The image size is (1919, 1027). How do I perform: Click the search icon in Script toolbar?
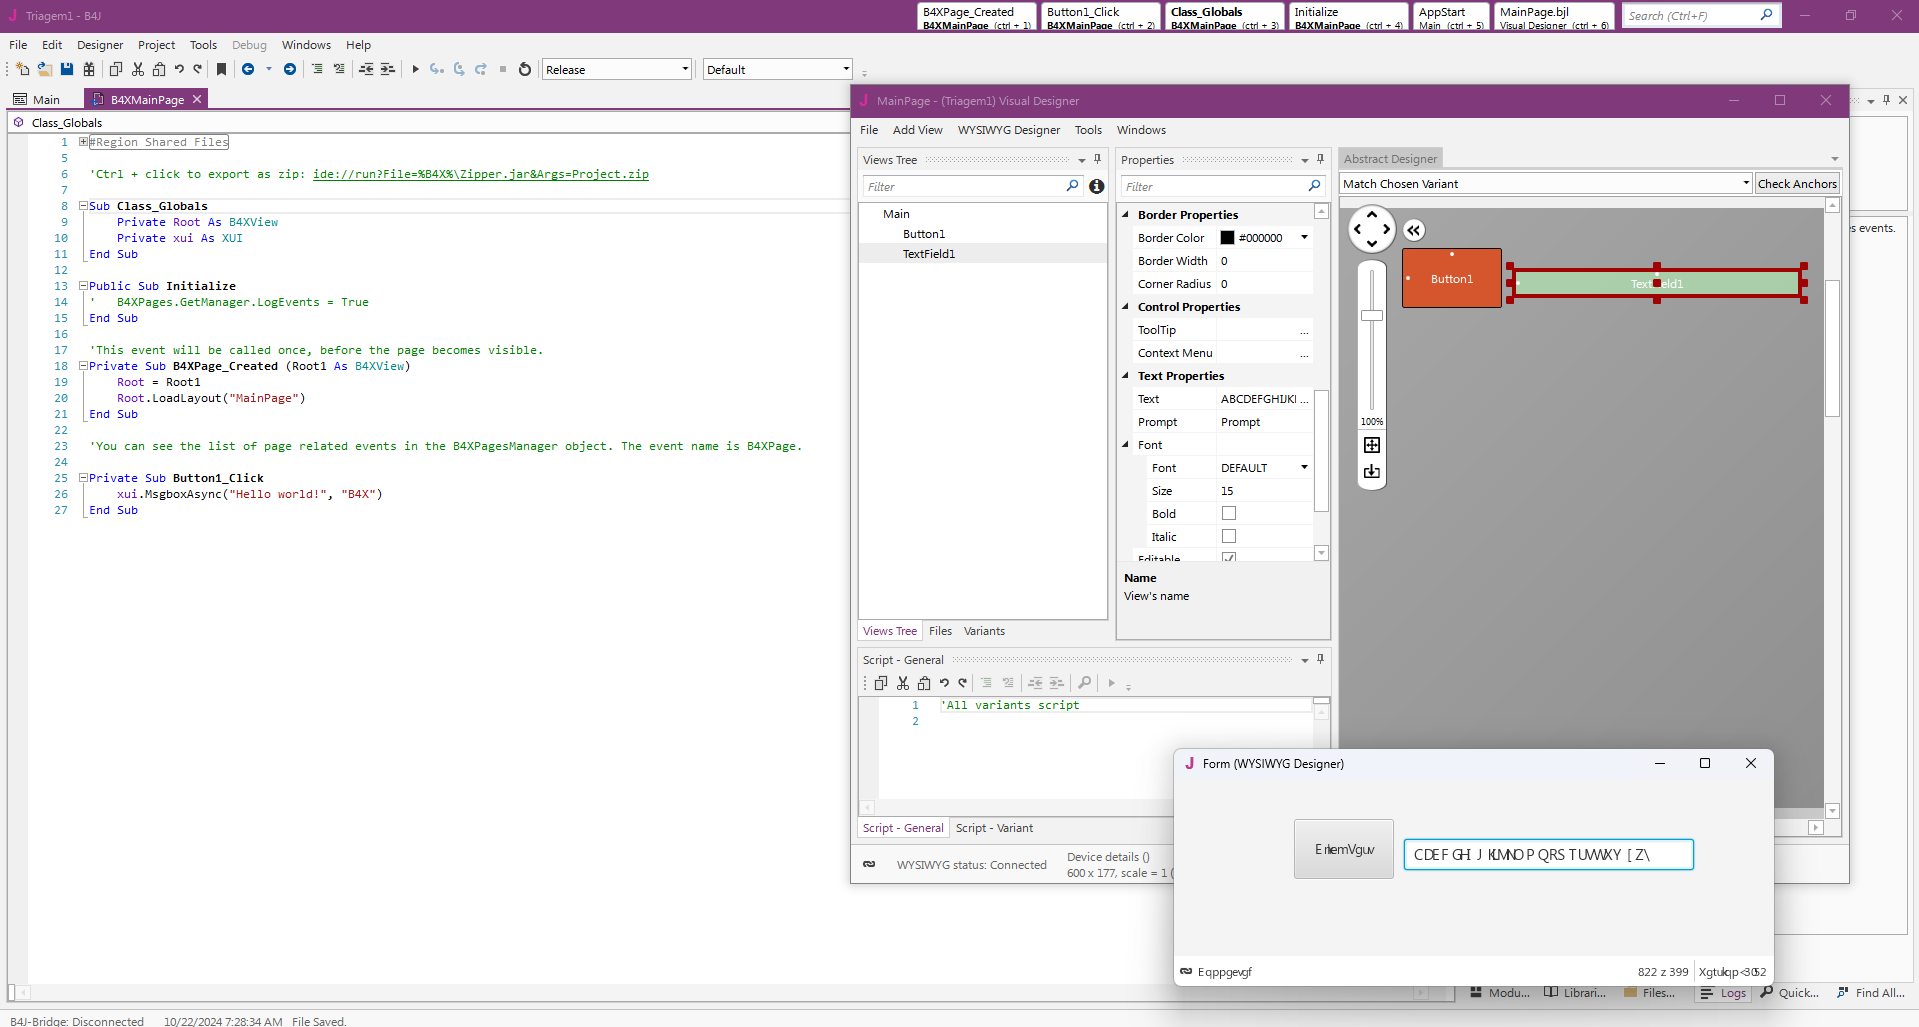[x=1084, y=683]
